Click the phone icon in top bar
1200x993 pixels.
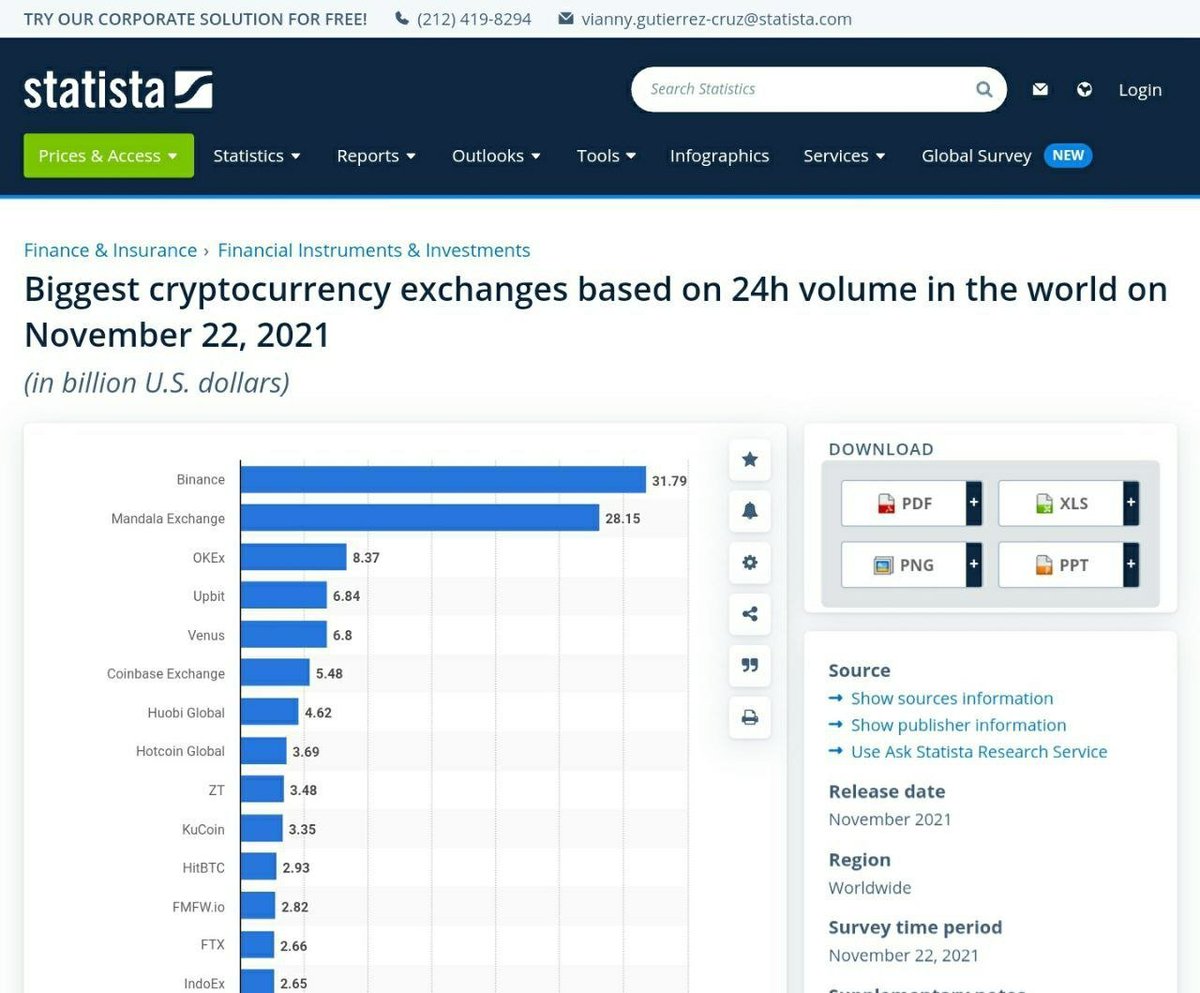click(402, 19)
